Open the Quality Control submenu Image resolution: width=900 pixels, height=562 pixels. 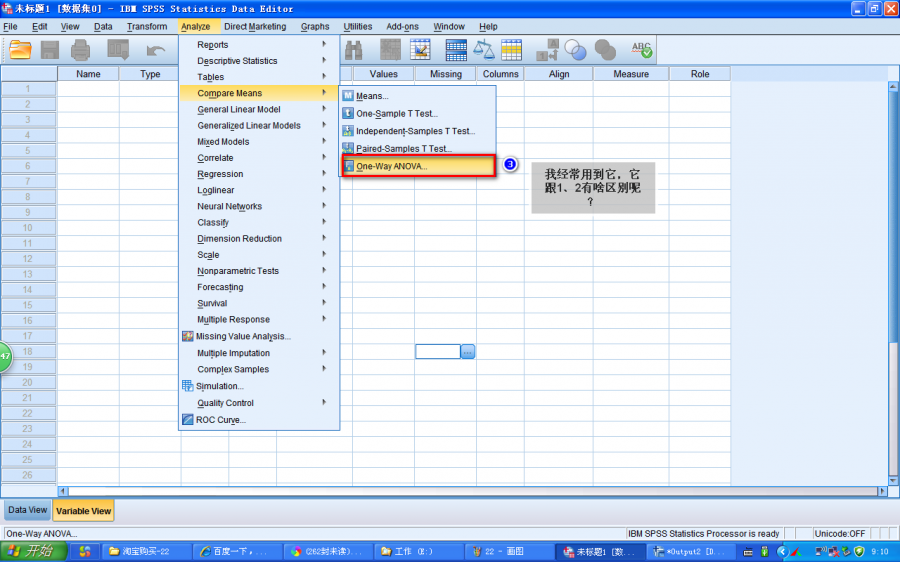click(259, 402)
